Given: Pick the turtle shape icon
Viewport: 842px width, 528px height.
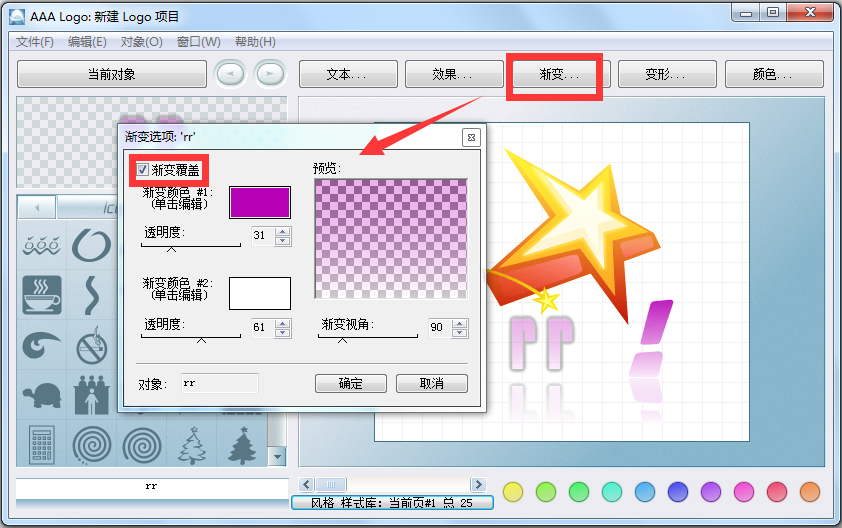Looking at the screenshot, I should (x=42, y=392).
